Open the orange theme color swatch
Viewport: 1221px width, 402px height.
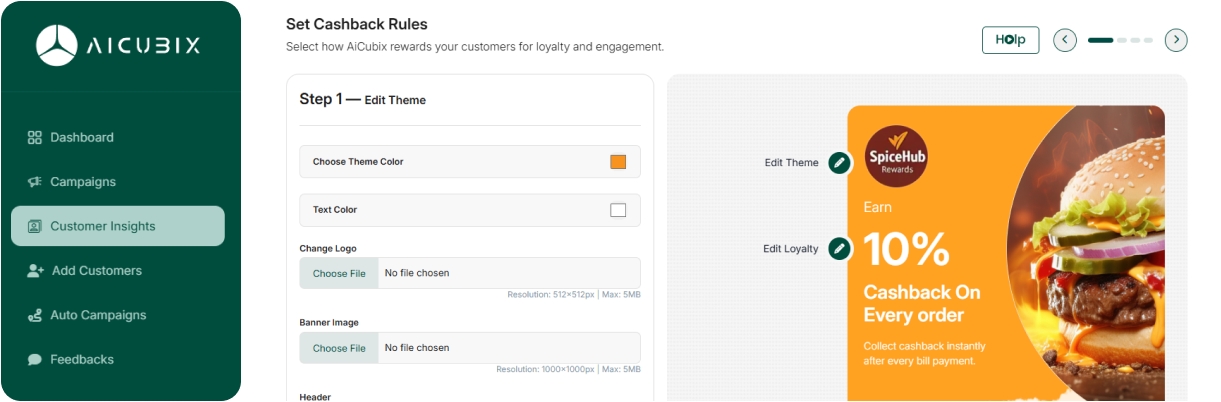click(x=618, y=162)
